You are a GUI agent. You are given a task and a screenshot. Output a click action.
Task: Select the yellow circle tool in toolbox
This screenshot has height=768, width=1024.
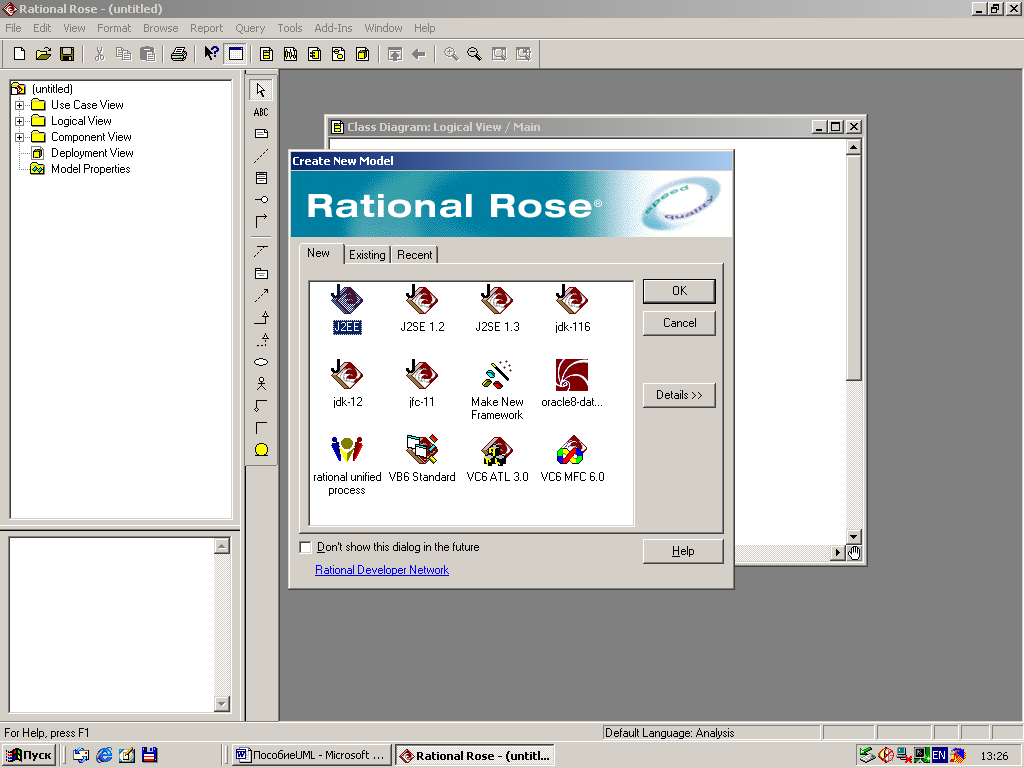(x=261, y=449)
